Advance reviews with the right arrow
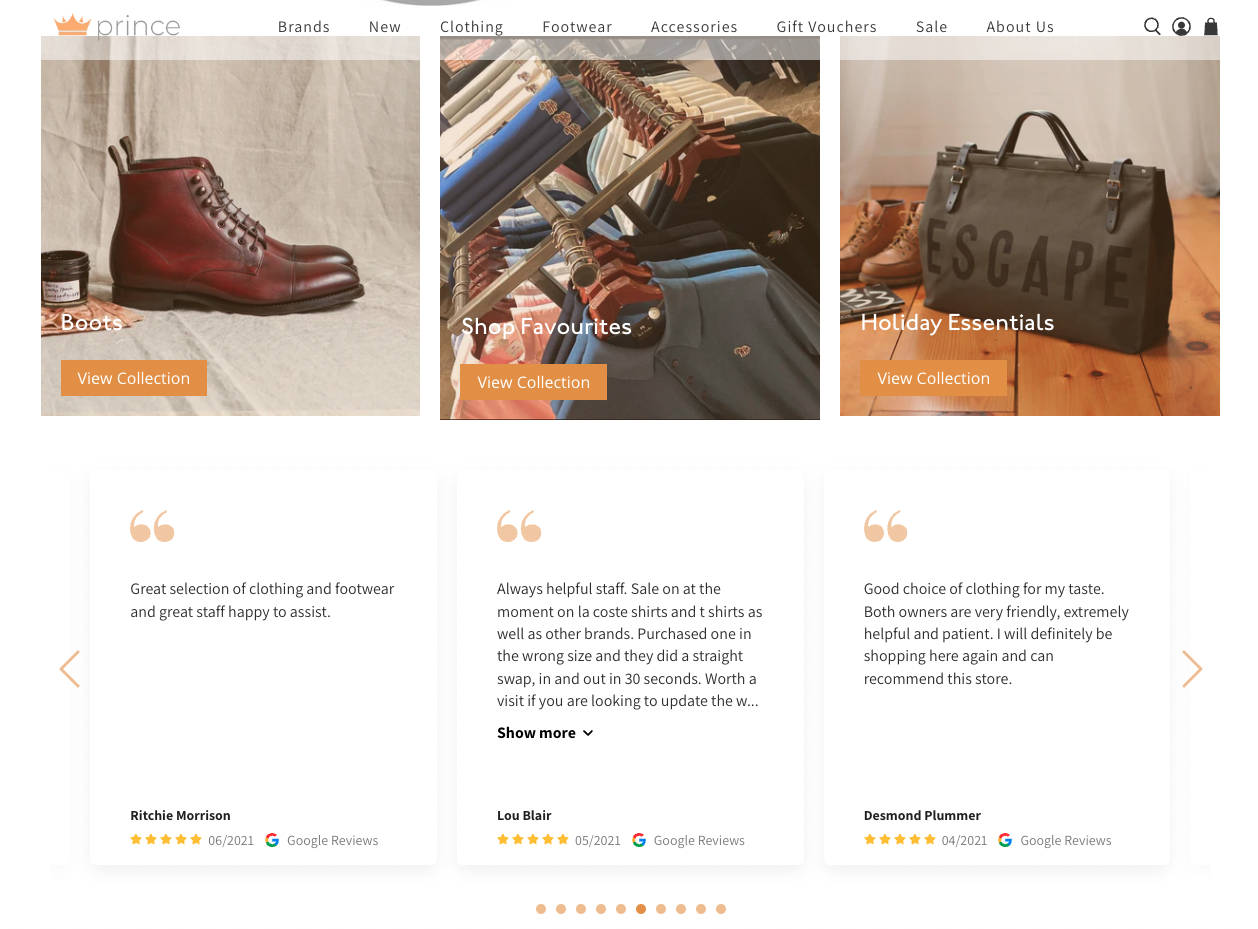The height and width of the screenshot is (929, 1258). (1191, 669)
